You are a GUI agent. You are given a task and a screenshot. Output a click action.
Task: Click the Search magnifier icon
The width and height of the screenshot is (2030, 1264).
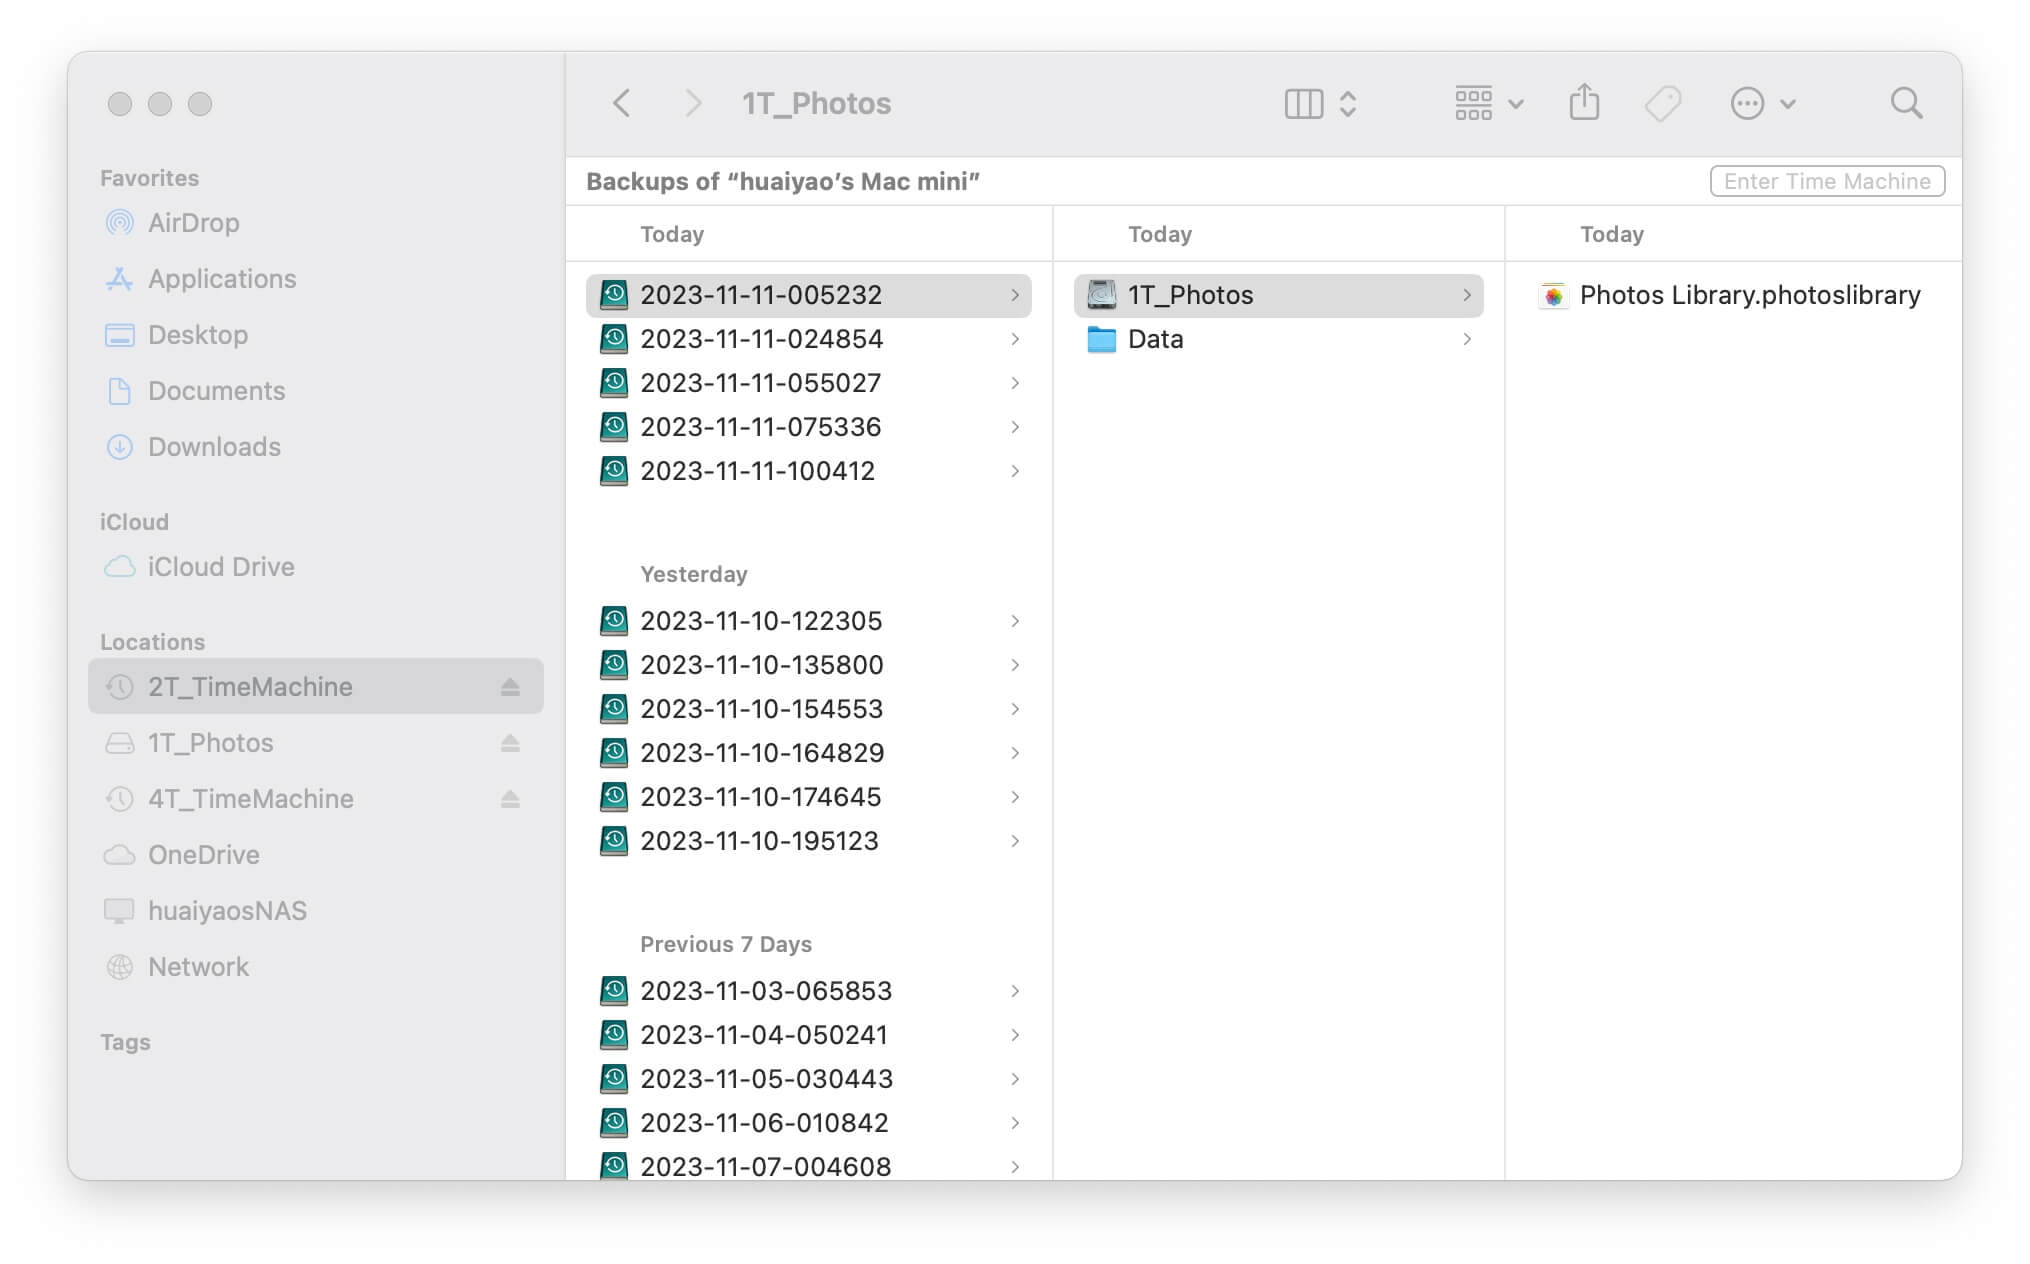coord(1906,102)
